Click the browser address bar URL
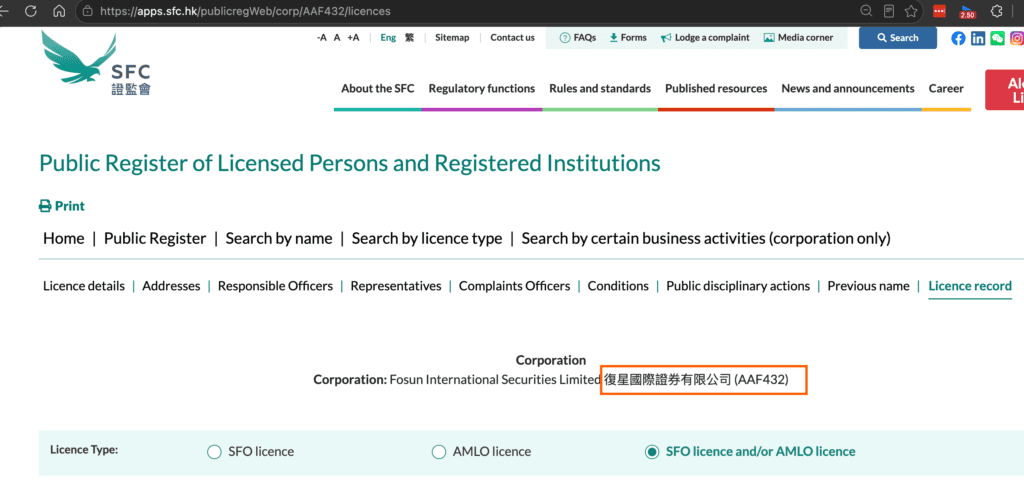 246,11
